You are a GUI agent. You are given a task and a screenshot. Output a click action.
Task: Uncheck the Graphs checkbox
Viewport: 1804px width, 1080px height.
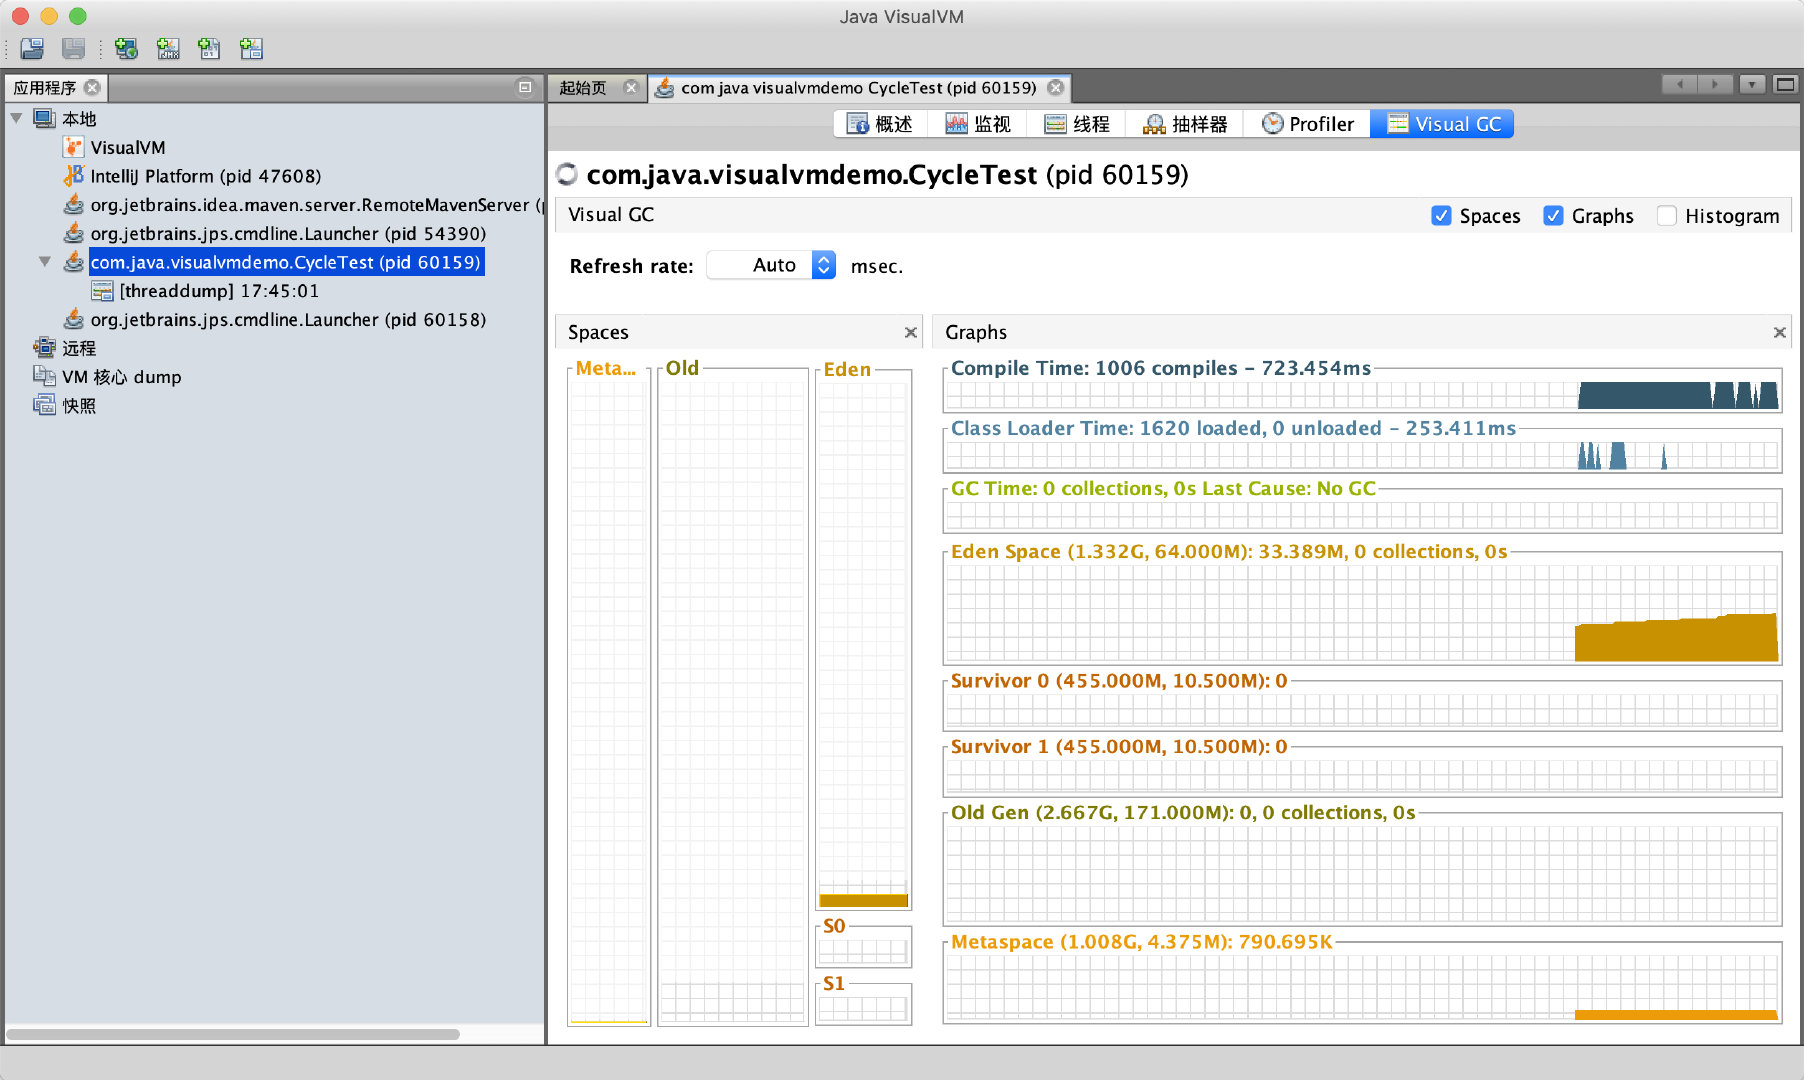(1553, 215)
